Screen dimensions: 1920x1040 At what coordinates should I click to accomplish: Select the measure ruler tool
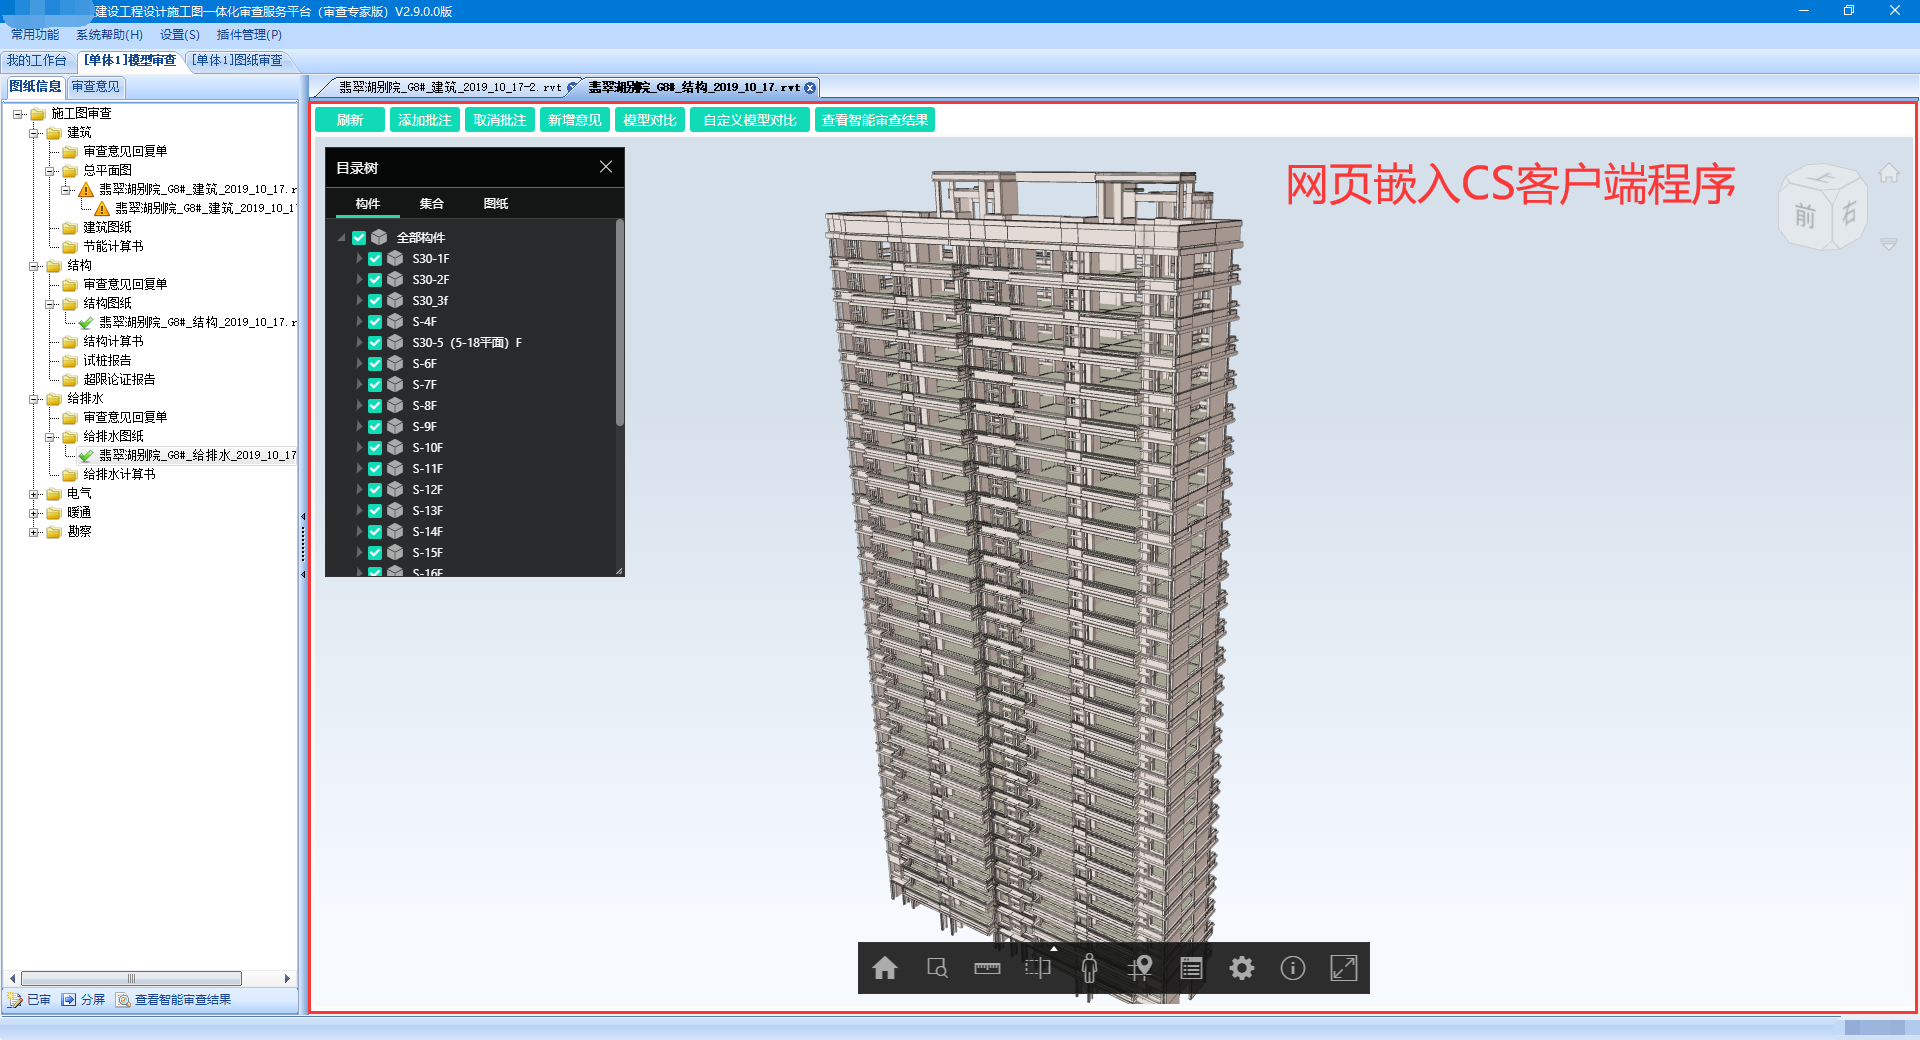pyautogui.click(x=987, y=968)
